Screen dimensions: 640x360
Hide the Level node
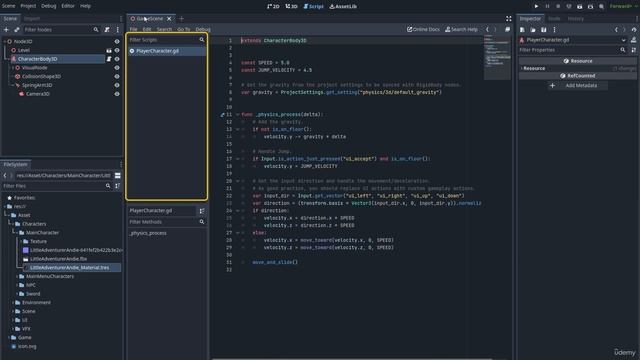click(x=117, y=50)
